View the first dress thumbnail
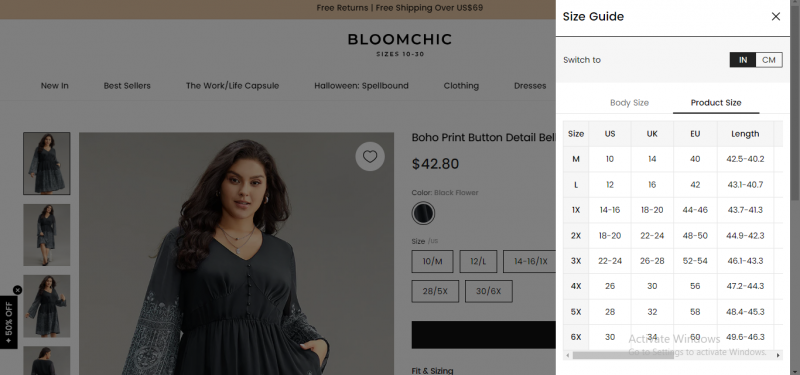Screen dimensions: 800x375 click(46, 163)
